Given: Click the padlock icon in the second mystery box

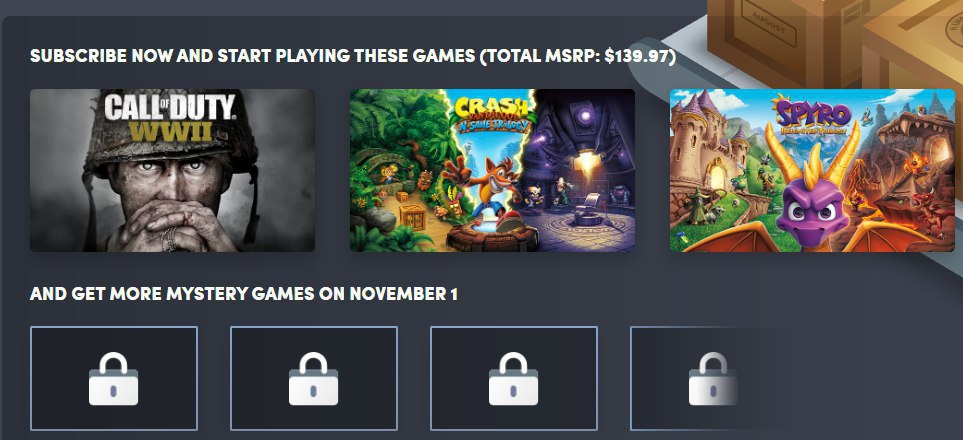Looking at the screenshot, I should pyautogui.click(x=314, y=379).
